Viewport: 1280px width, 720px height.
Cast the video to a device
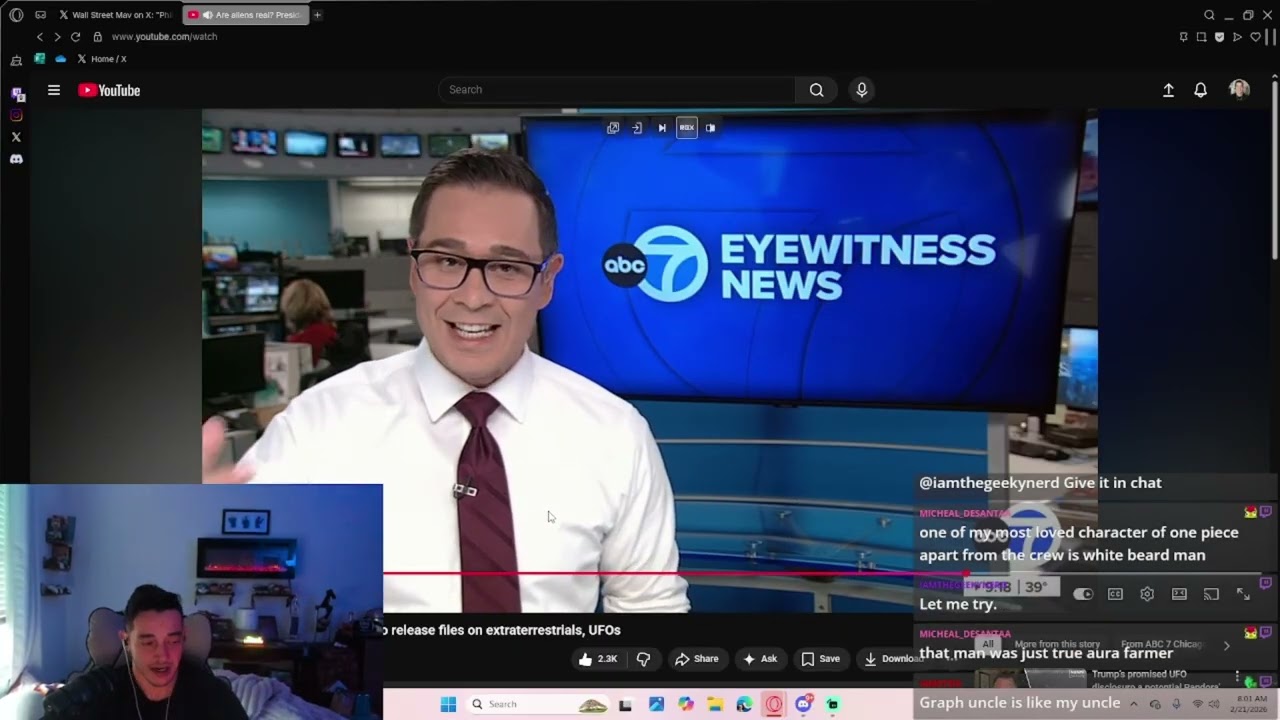tap(1211, 594)
